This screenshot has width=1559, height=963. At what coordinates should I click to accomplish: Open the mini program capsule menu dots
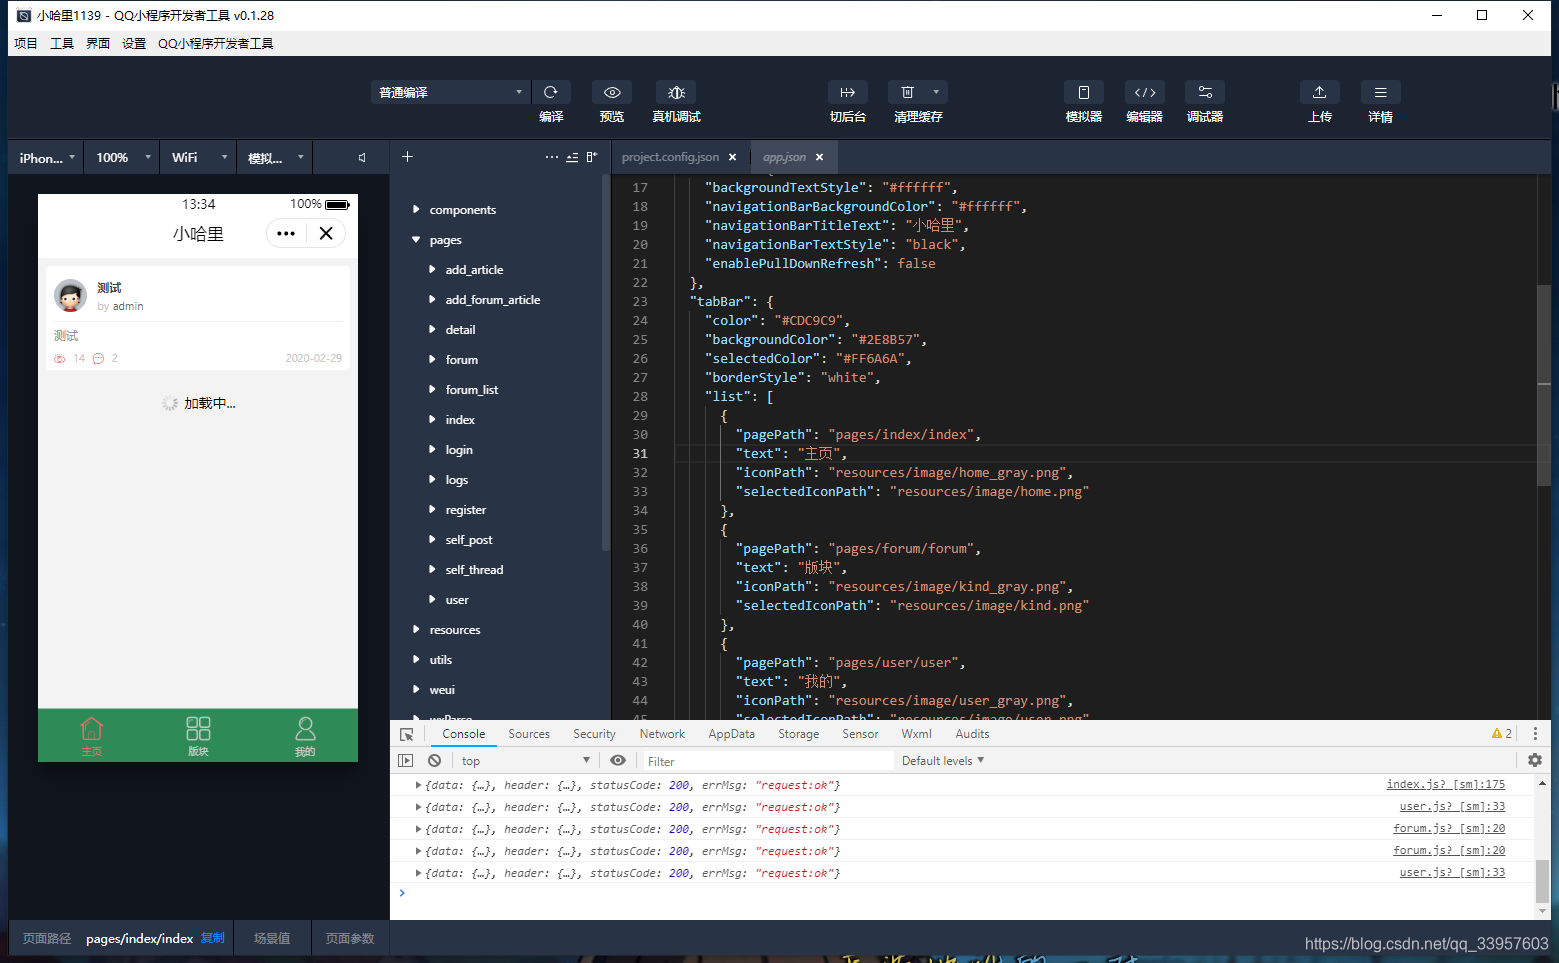(x=286, y=234)
